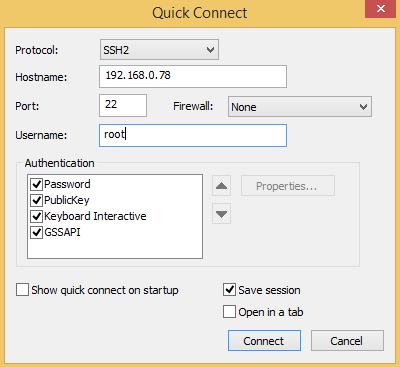This screenshot has height=367, width=400.
Task: Focus the Hostname input field
Action: point(193,76)
